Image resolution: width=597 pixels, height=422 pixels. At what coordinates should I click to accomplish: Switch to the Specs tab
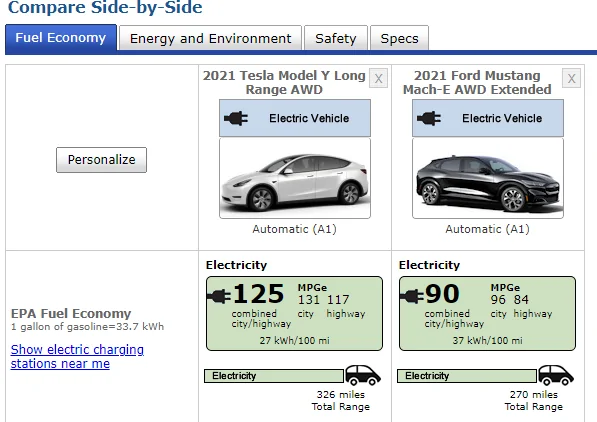click(399, 38)
